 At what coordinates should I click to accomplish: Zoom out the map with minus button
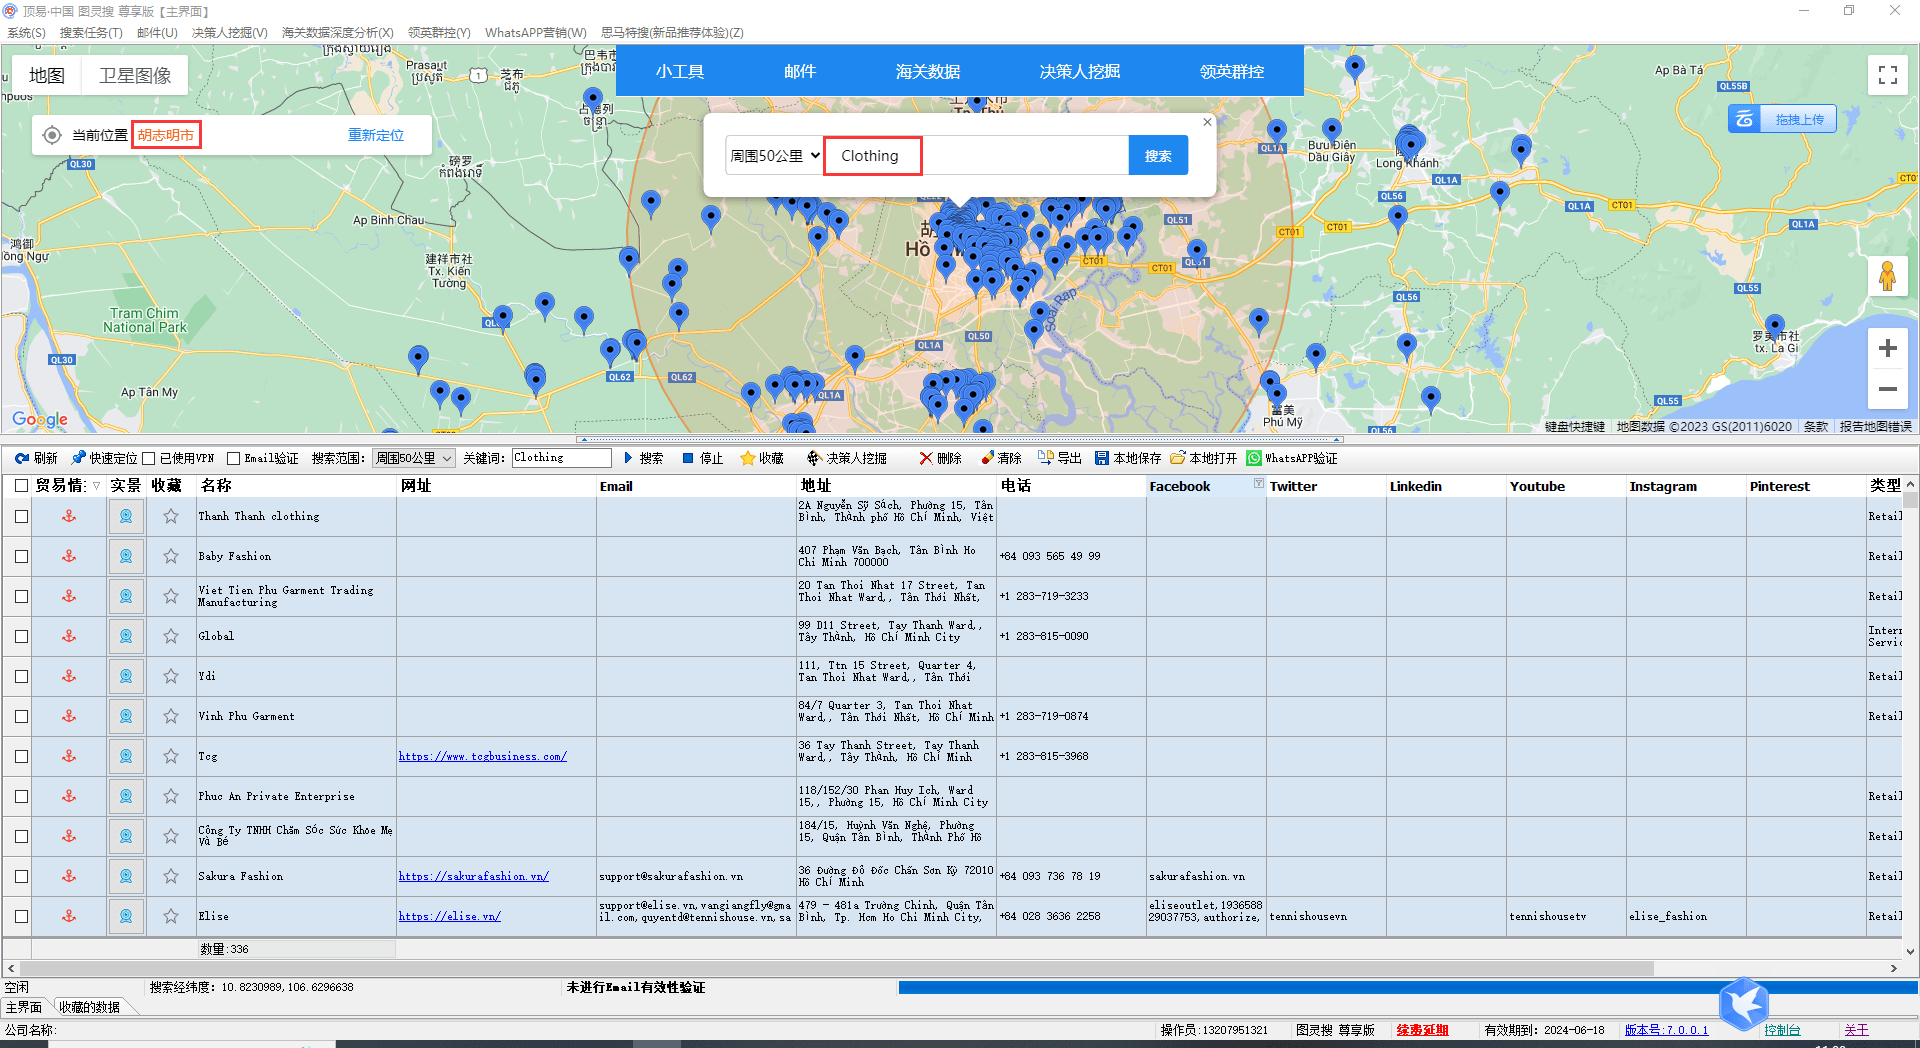point(1887,389)
